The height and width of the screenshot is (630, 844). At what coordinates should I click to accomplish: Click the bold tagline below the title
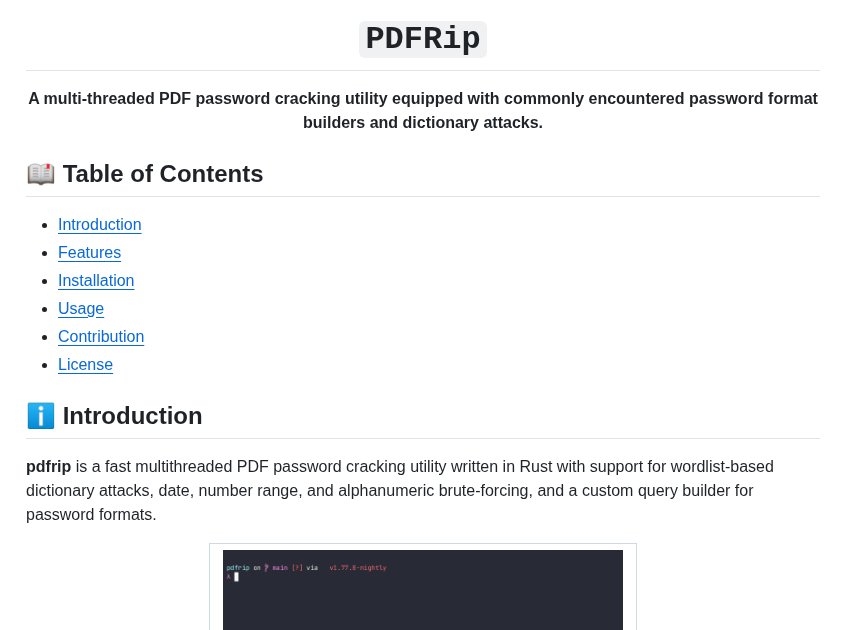[423, 110]
